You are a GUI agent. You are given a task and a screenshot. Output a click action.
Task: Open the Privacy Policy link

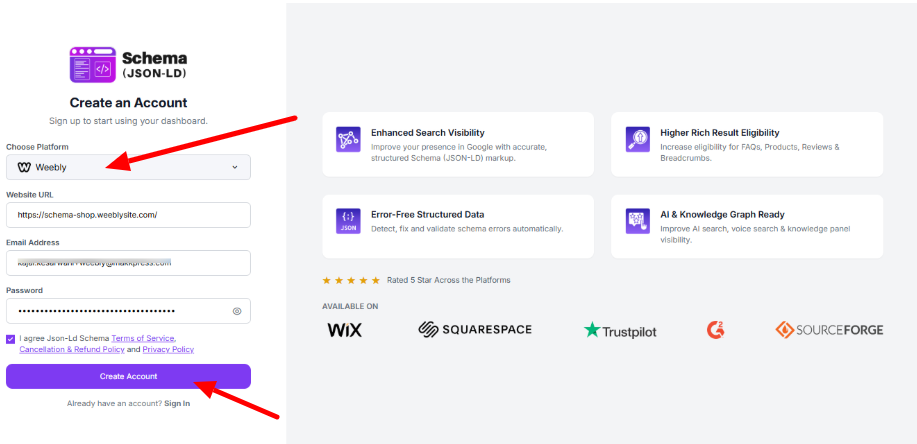(x=168, y=350)
